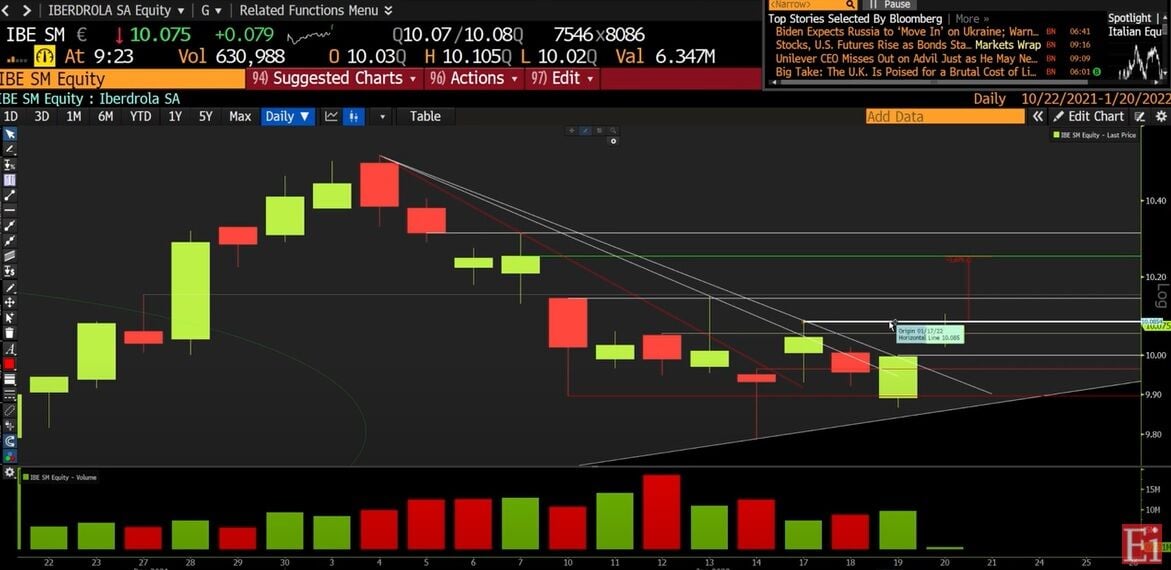
Task: Open the G function dropdown
Action: pos(210,10)
